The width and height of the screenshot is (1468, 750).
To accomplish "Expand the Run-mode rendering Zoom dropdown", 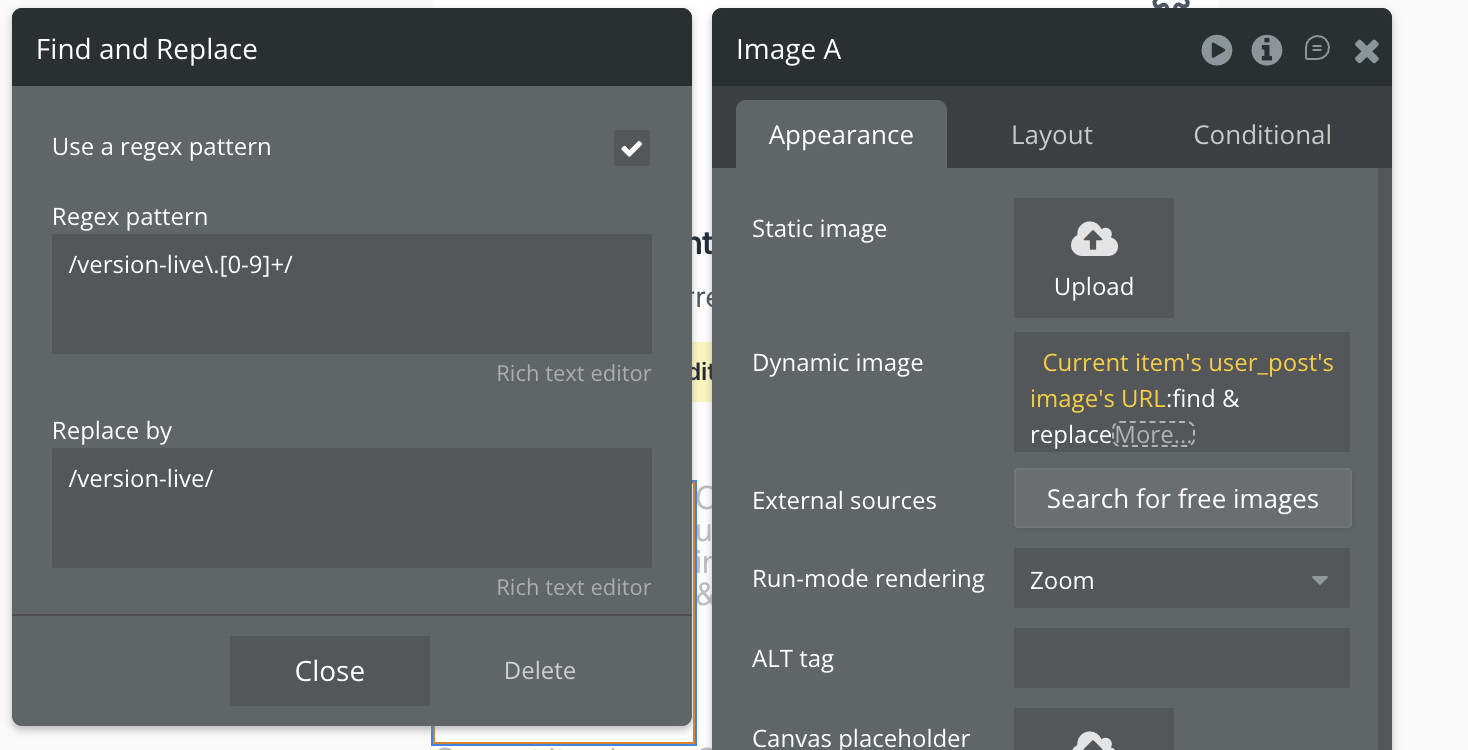I will click(1181, 579).
